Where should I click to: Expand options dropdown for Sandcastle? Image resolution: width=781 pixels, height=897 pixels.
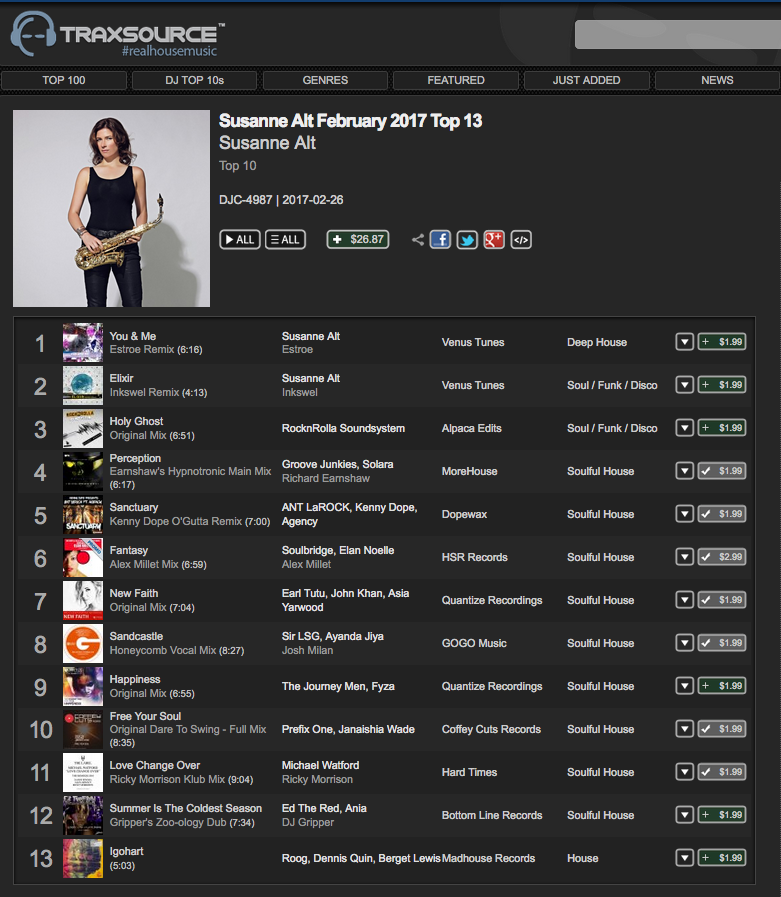click(684, 643)
